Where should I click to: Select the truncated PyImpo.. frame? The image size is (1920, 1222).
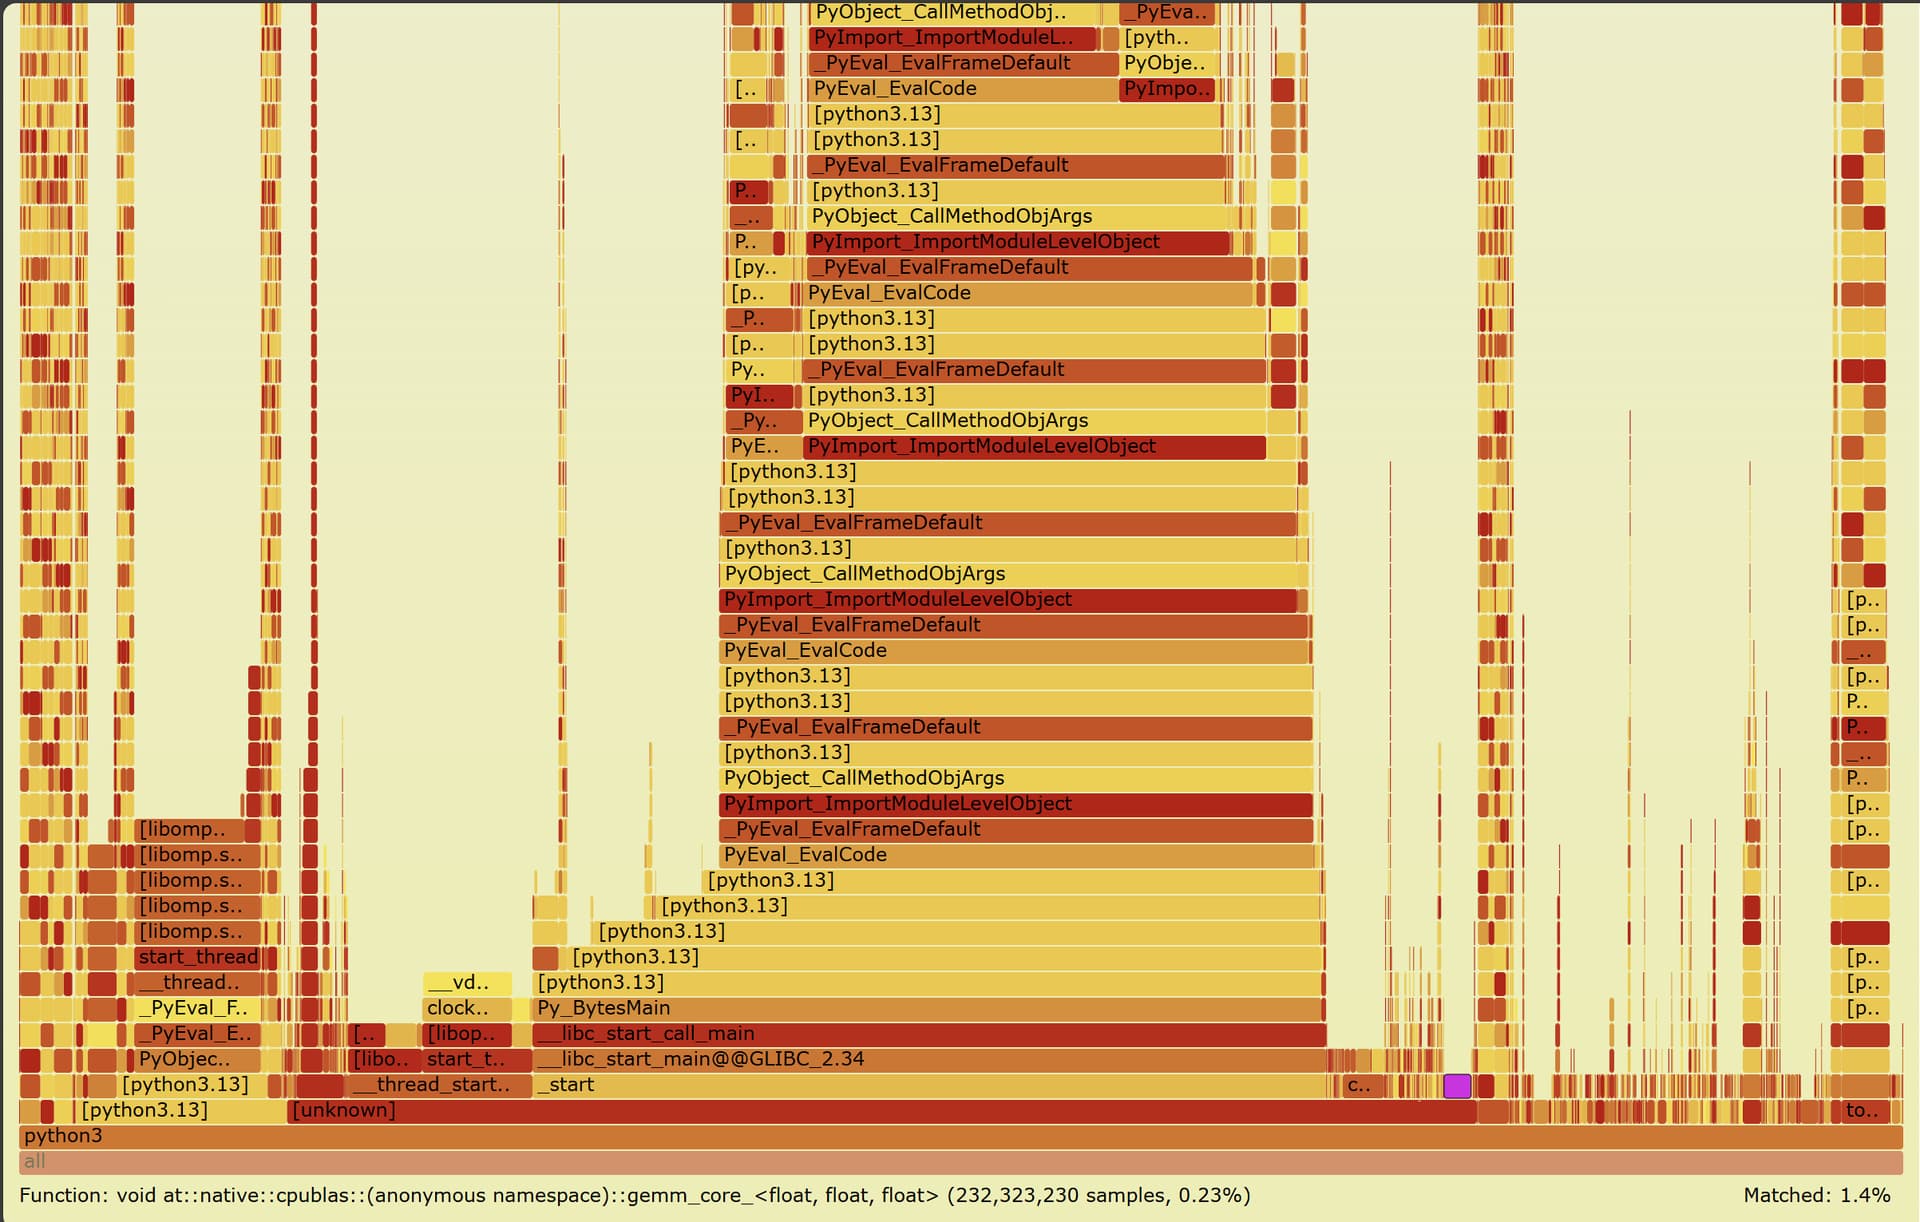1166,89
